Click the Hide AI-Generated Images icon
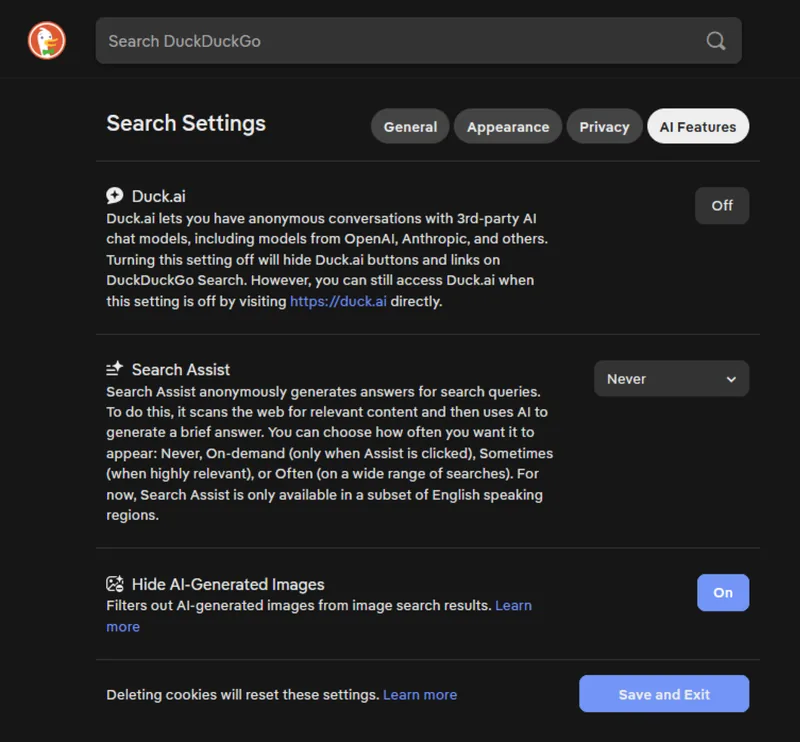The width and height of the screenshot is (800, 742). click(115, 583)
